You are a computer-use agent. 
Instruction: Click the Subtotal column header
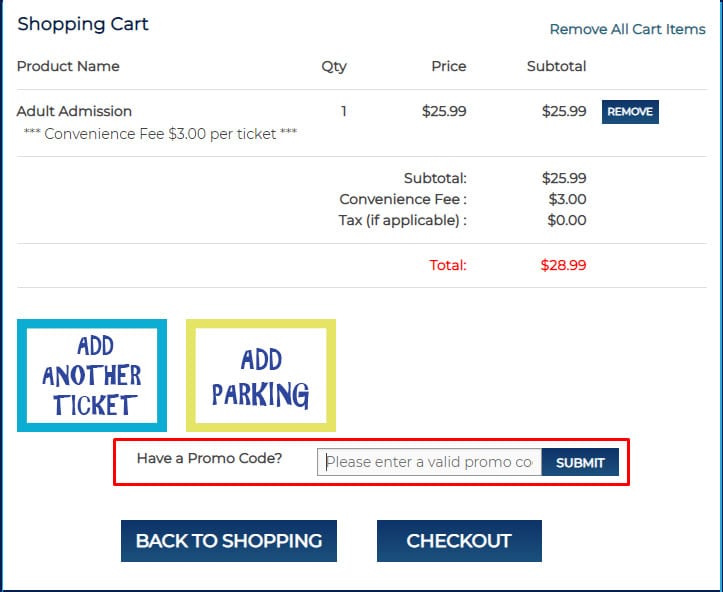(556, 66)
